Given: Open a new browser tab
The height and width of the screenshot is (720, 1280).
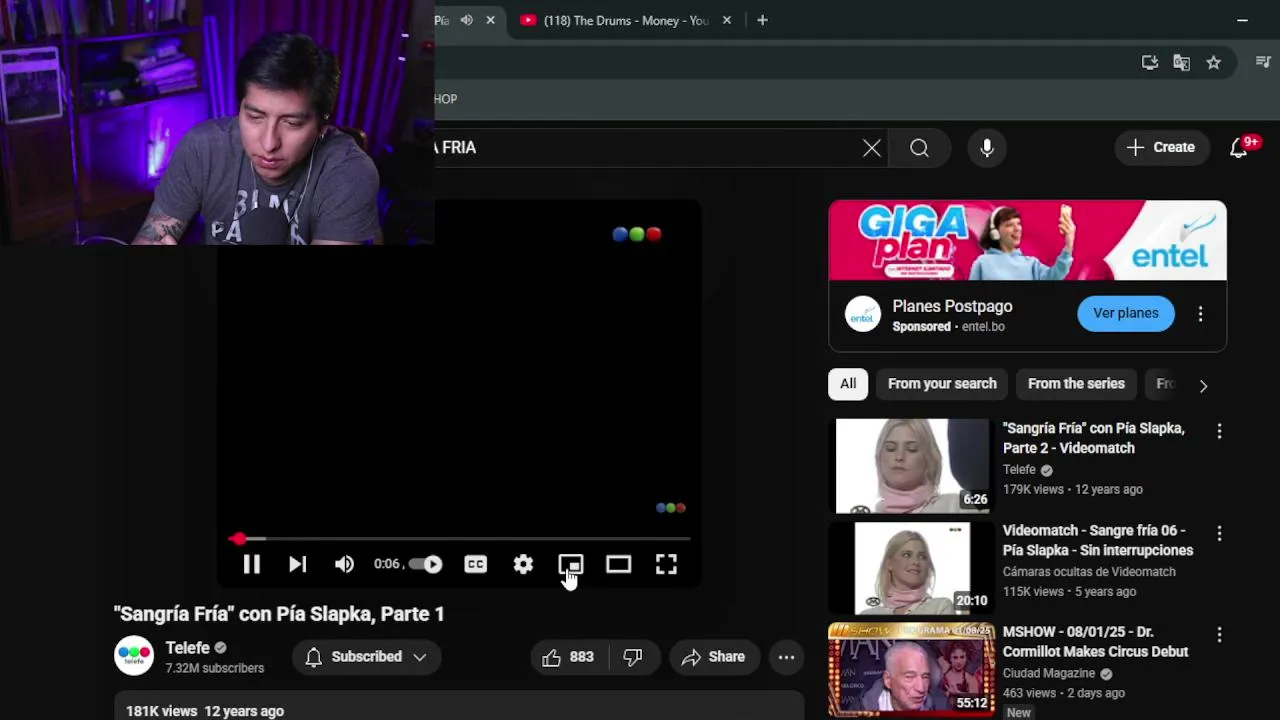Looking at the screenshot, I should coord(762,20).
